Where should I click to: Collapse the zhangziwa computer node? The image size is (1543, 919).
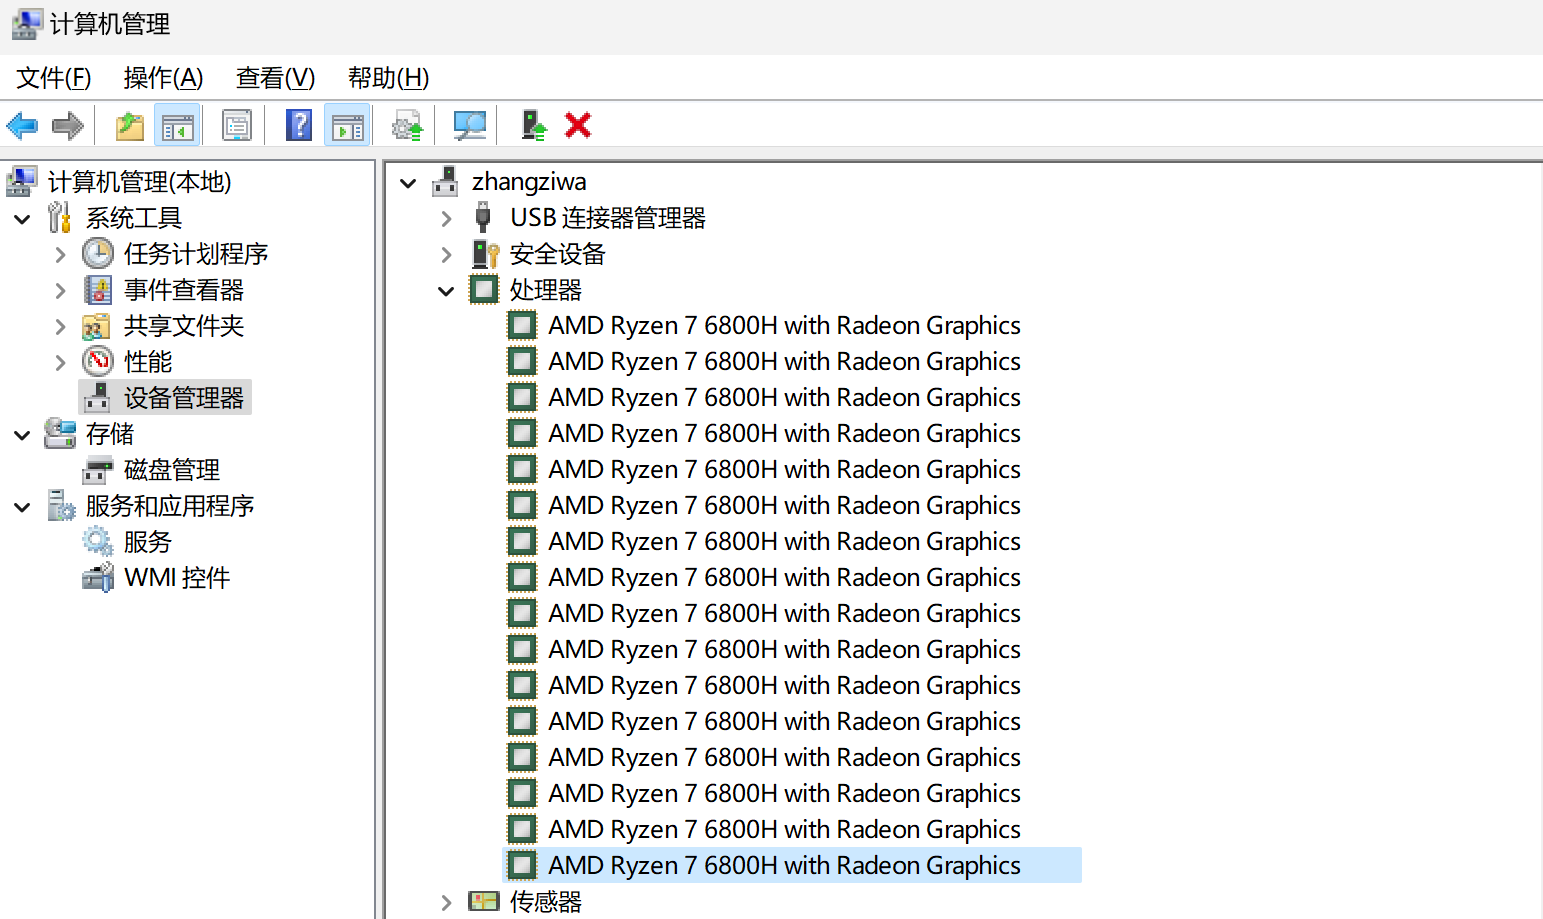408,183
